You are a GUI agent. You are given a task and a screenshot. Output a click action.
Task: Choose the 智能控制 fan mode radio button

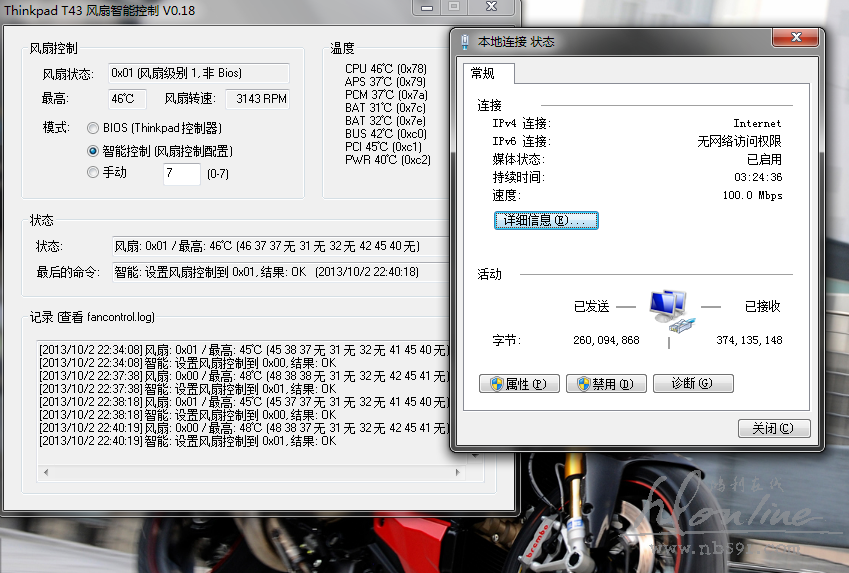(x=94, y=151)
